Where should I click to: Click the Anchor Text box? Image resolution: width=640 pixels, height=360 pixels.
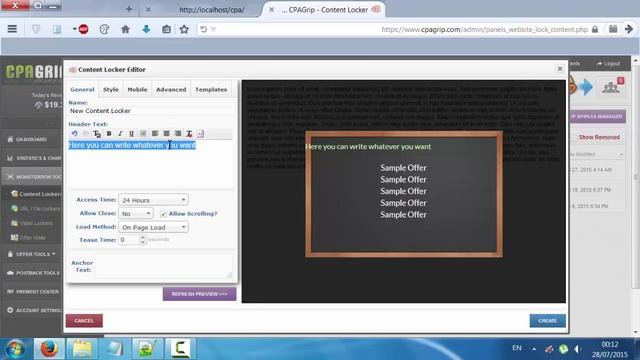click(x=164, y=266)
